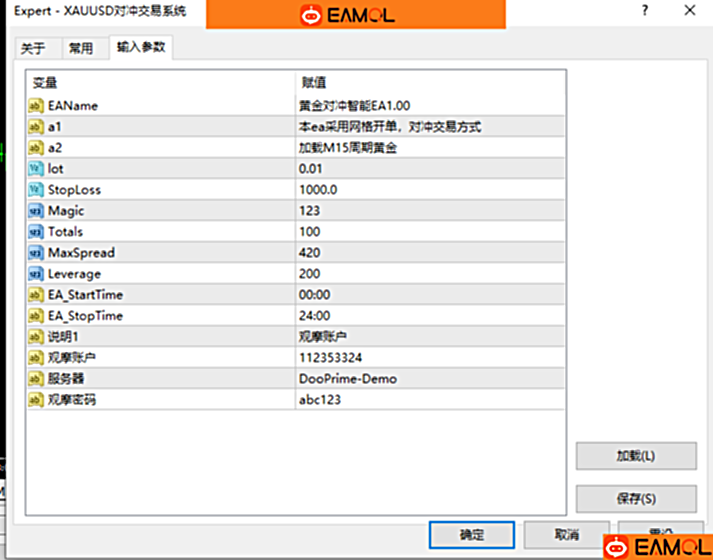Click the double-type icon next to lot
713x560 pixels.
36,169
